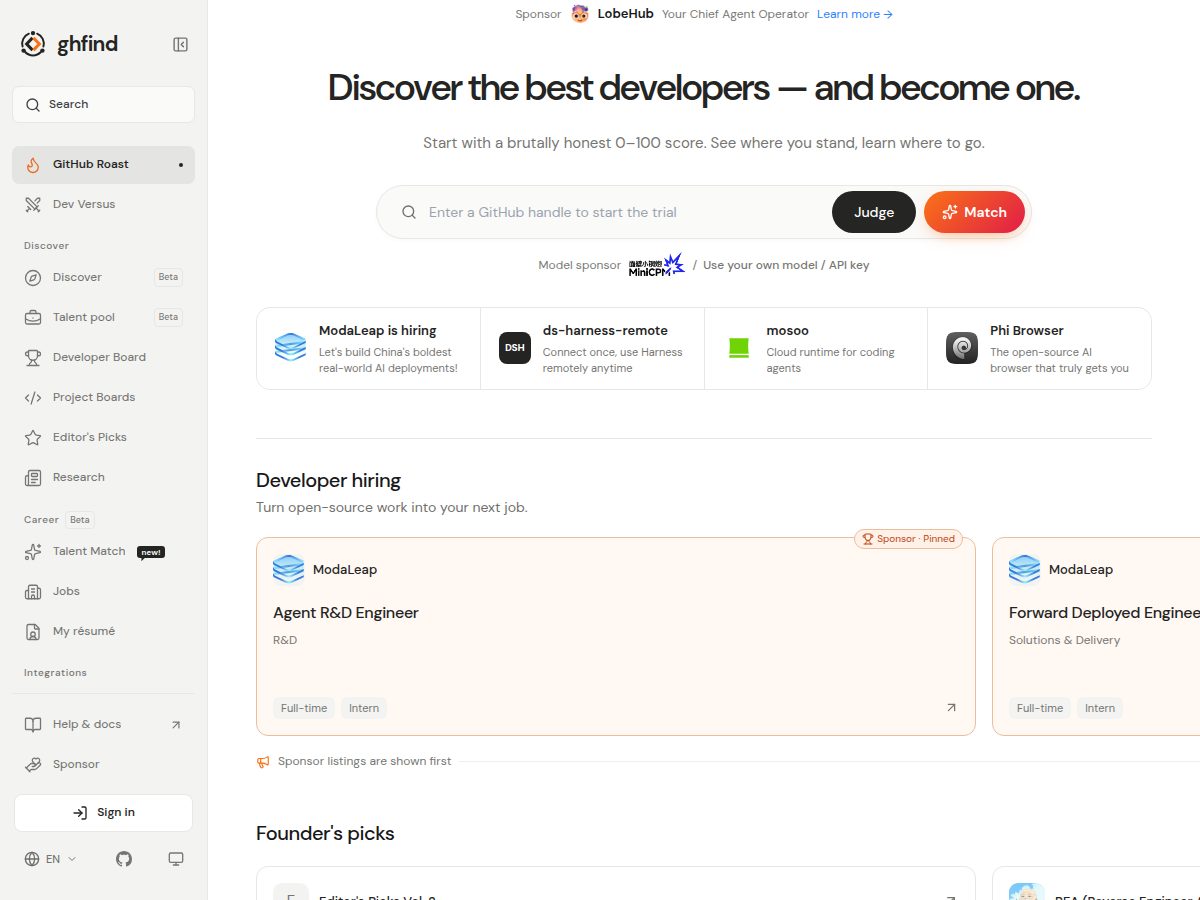Image resolution: width=1200 pixels, height=900 pixels.
Task: Click the Developer hiring heading
Action: [x=328, y=481]
